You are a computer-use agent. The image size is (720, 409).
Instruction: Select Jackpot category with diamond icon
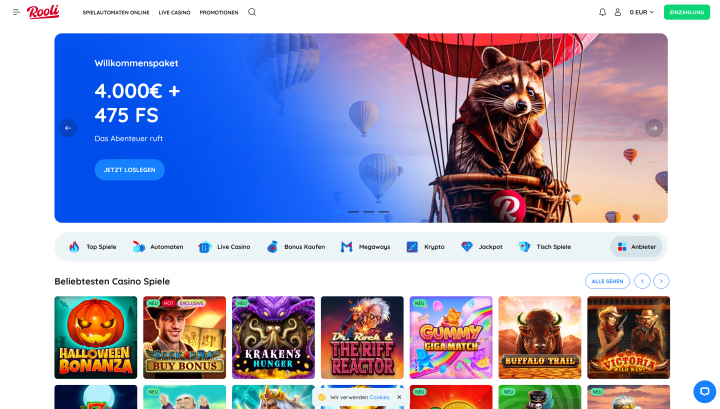point(482,247)
